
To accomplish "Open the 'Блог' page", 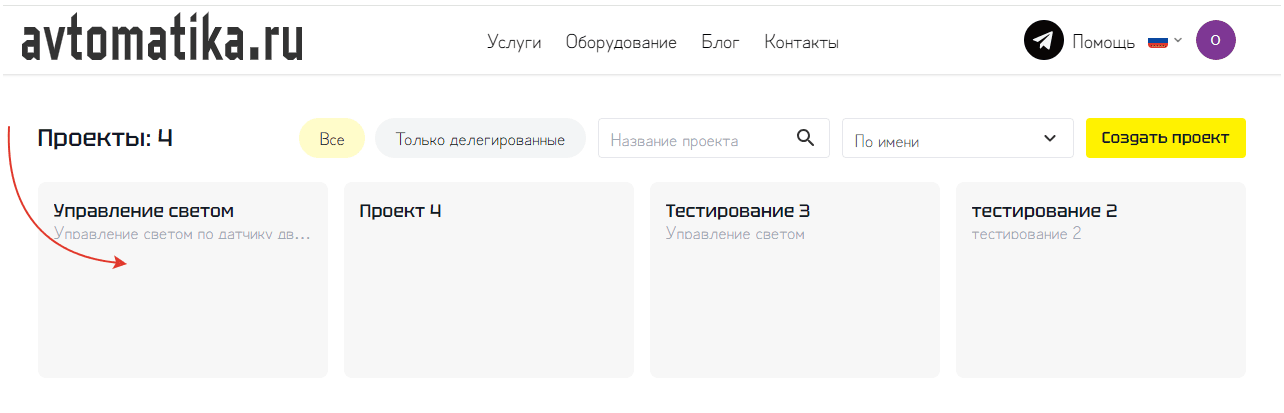I will click(x=720, y=42).
